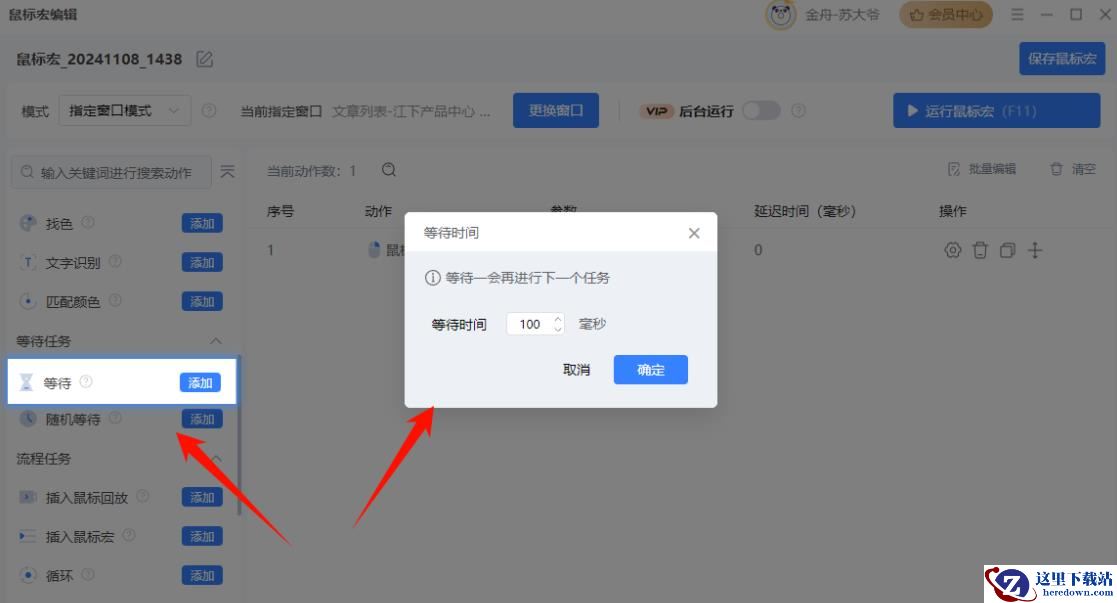Increase wait time with the up stepper arrow

click(558, 319)
